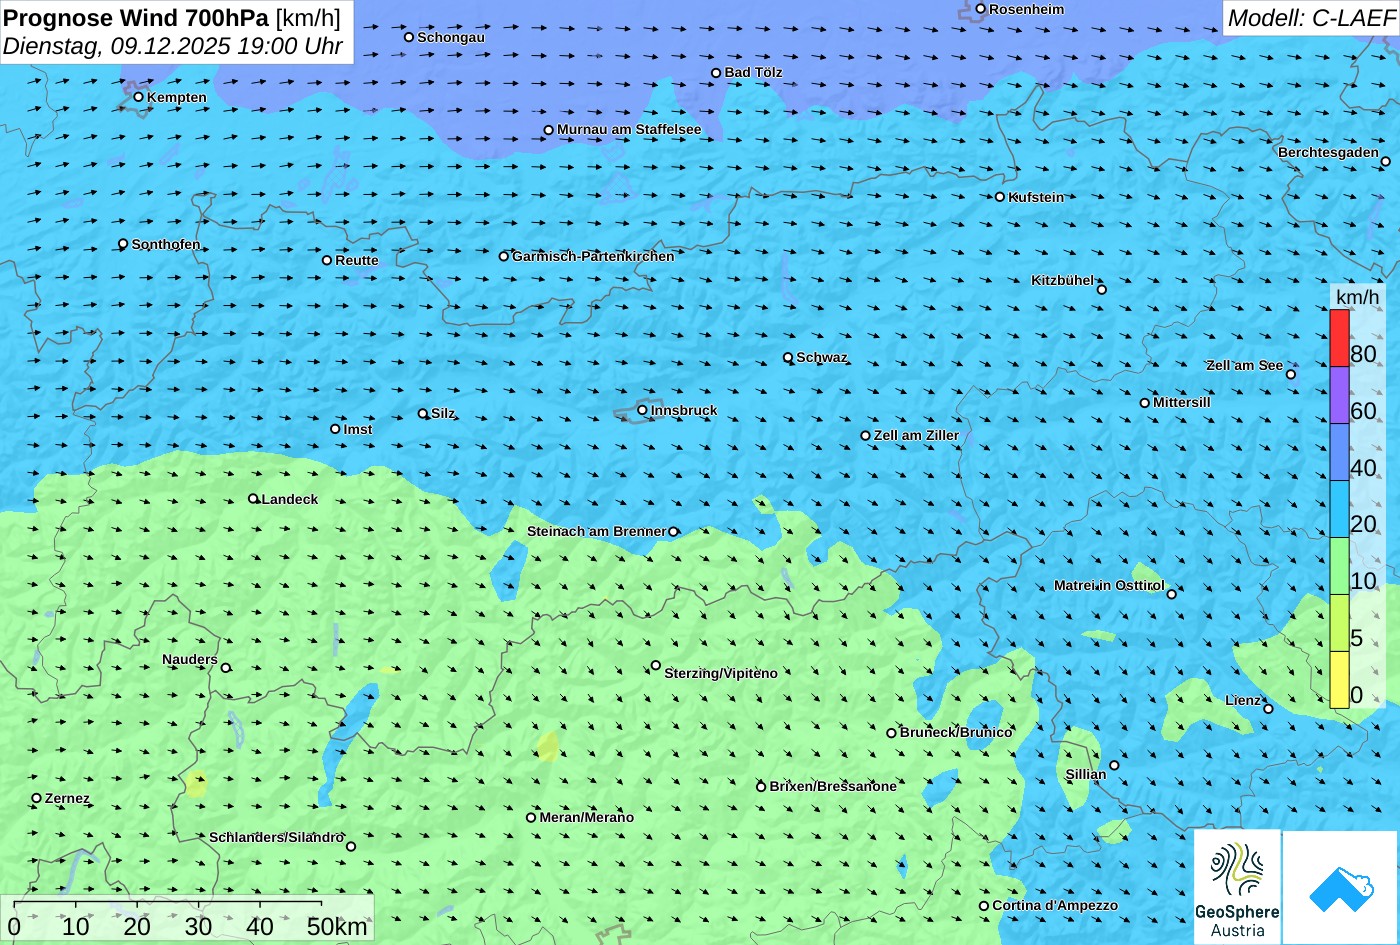The height and width of the screenshot is (945, 1400).
Task: Click the 'Landeck' town label
Action: (290, 500)
